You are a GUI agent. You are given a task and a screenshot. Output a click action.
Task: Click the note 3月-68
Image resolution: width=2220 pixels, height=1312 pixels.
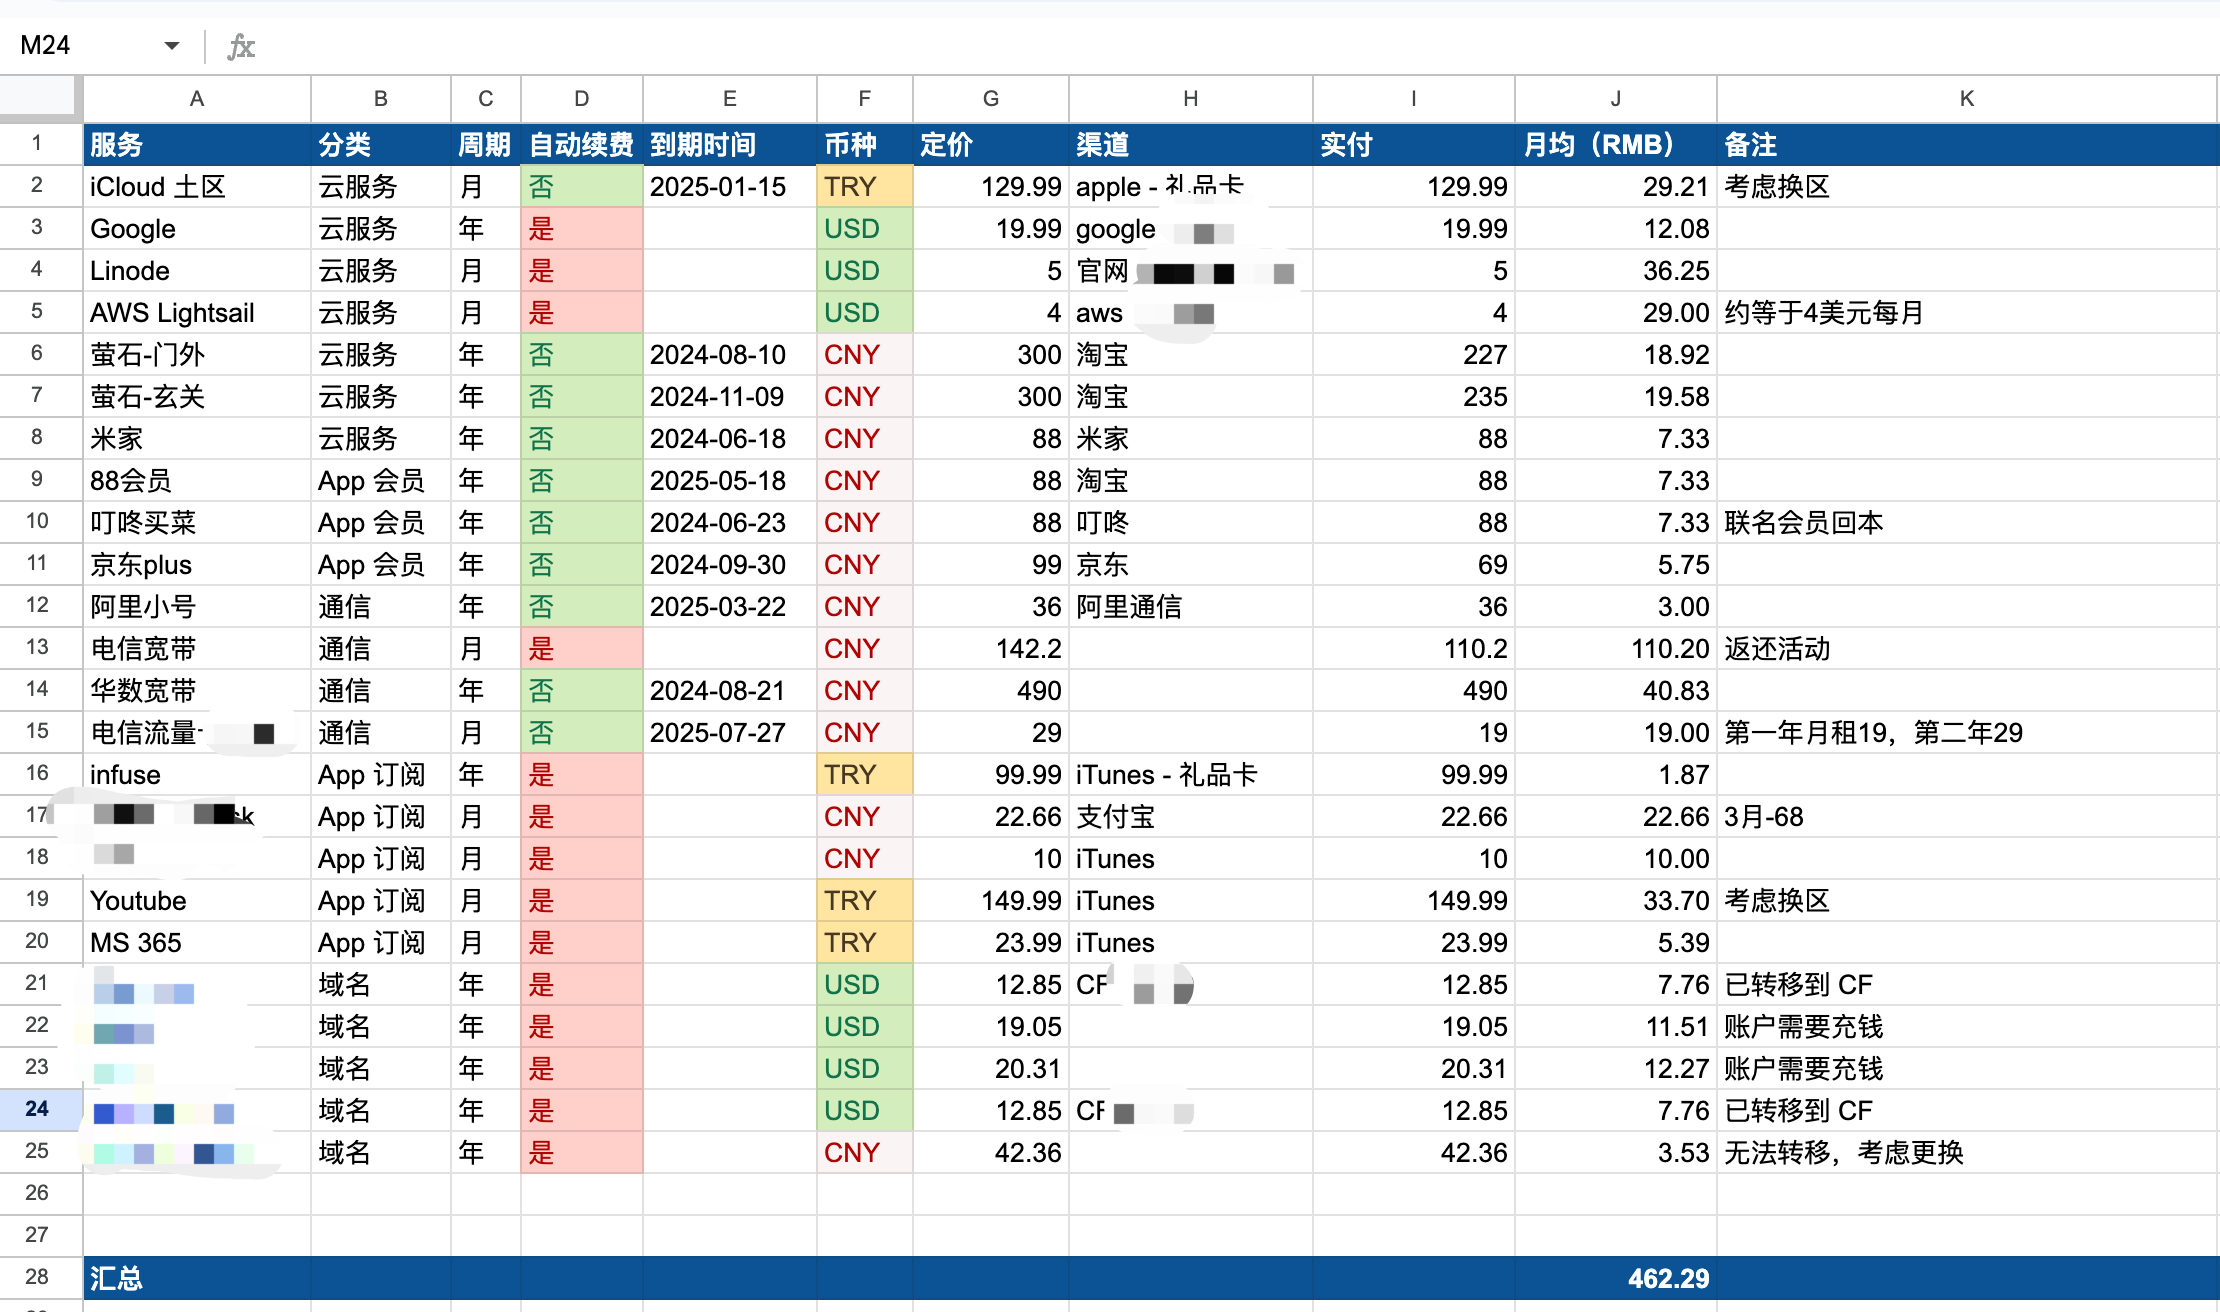pos(1968,817)
